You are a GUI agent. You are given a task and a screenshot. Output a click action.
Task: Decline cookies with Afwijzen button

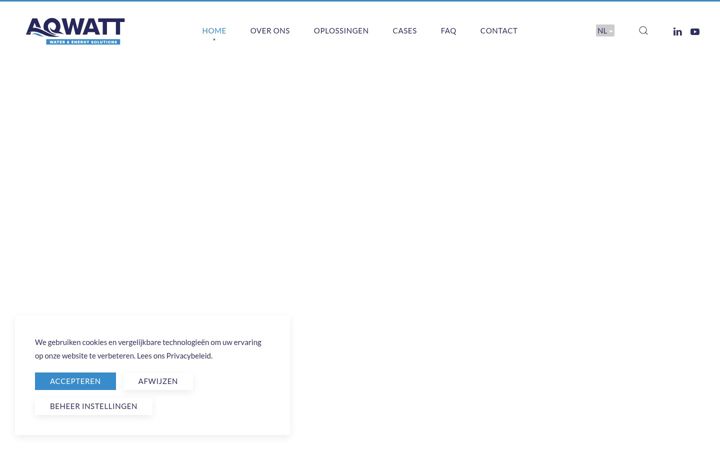(x=158, y=381)
